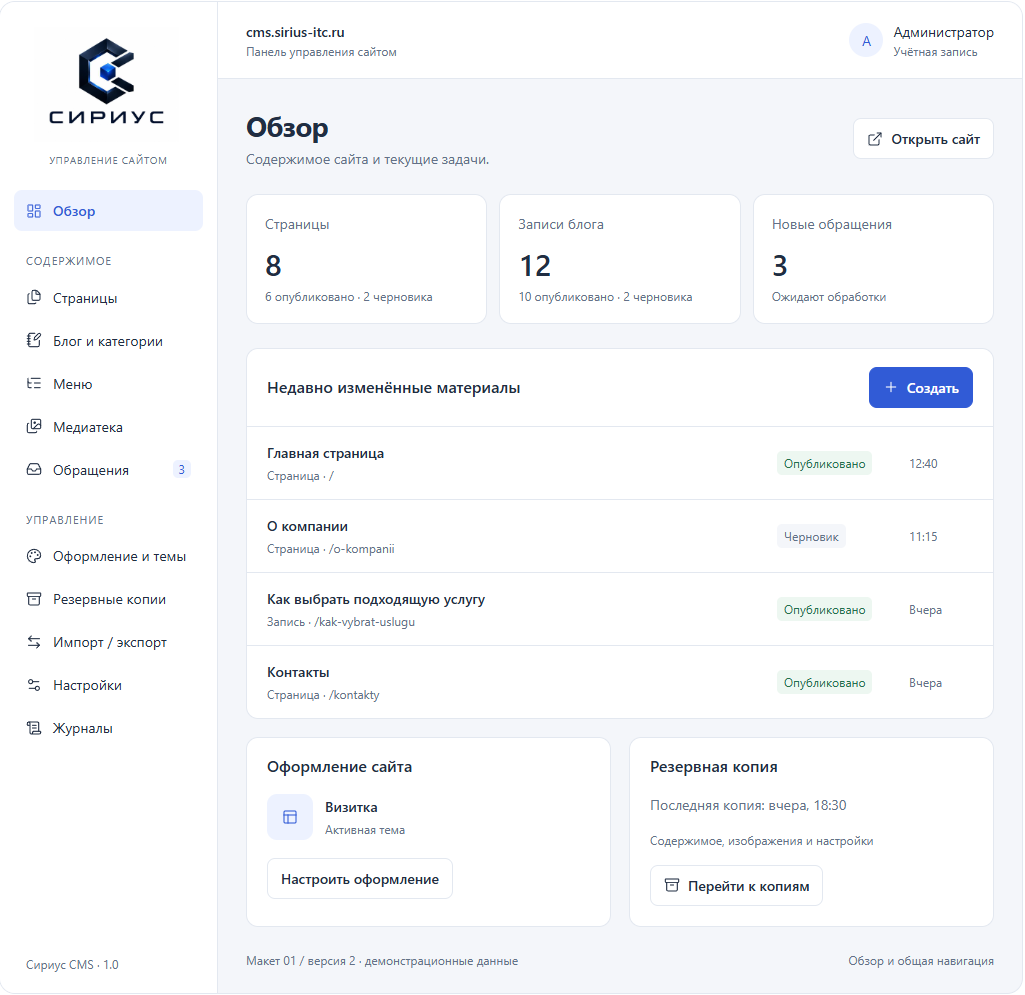This screenshot has width=1025, height=995.
Task: Click the external link icon in Открыть сайт
Action: pos(875,139)
